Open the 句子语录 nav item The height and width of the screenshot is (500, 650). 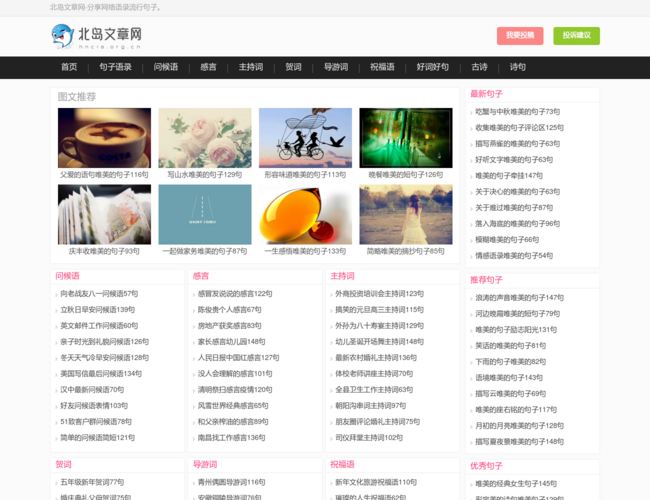point(115,67)
